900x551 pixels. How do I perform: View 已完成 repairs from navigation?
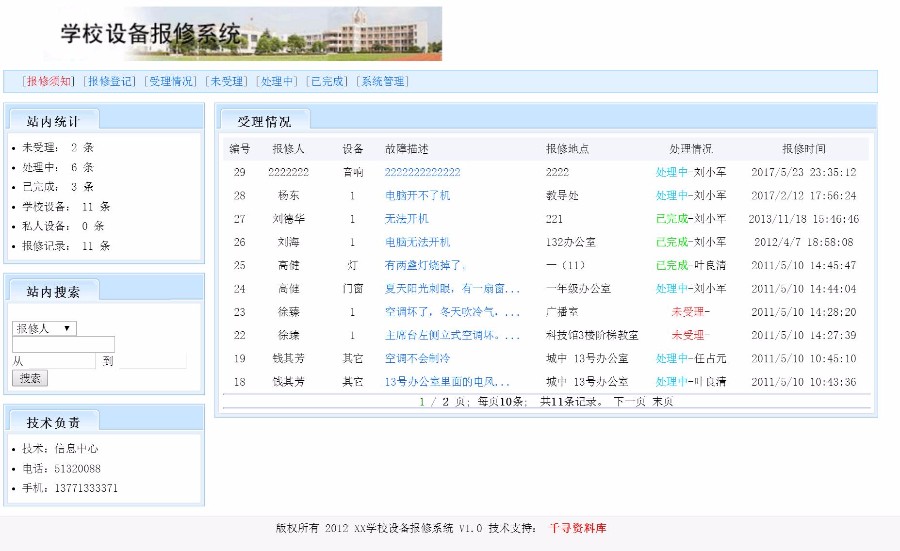327,82
